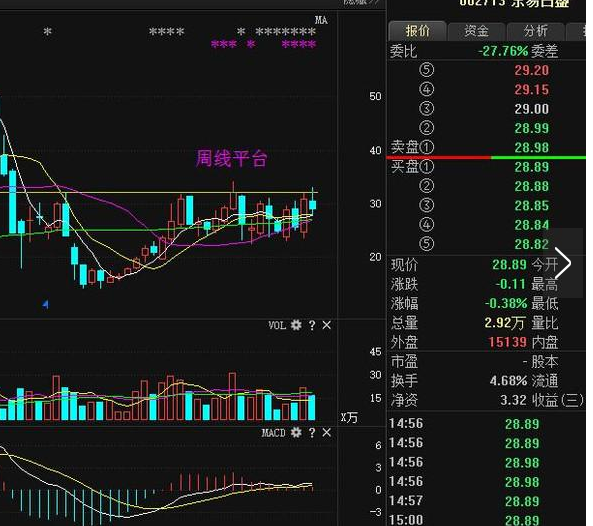Image resolution: width=593 pixels, height=526 pixels.
Task: Click the 净资 value 3.32
Action: [x=513, y=400]
